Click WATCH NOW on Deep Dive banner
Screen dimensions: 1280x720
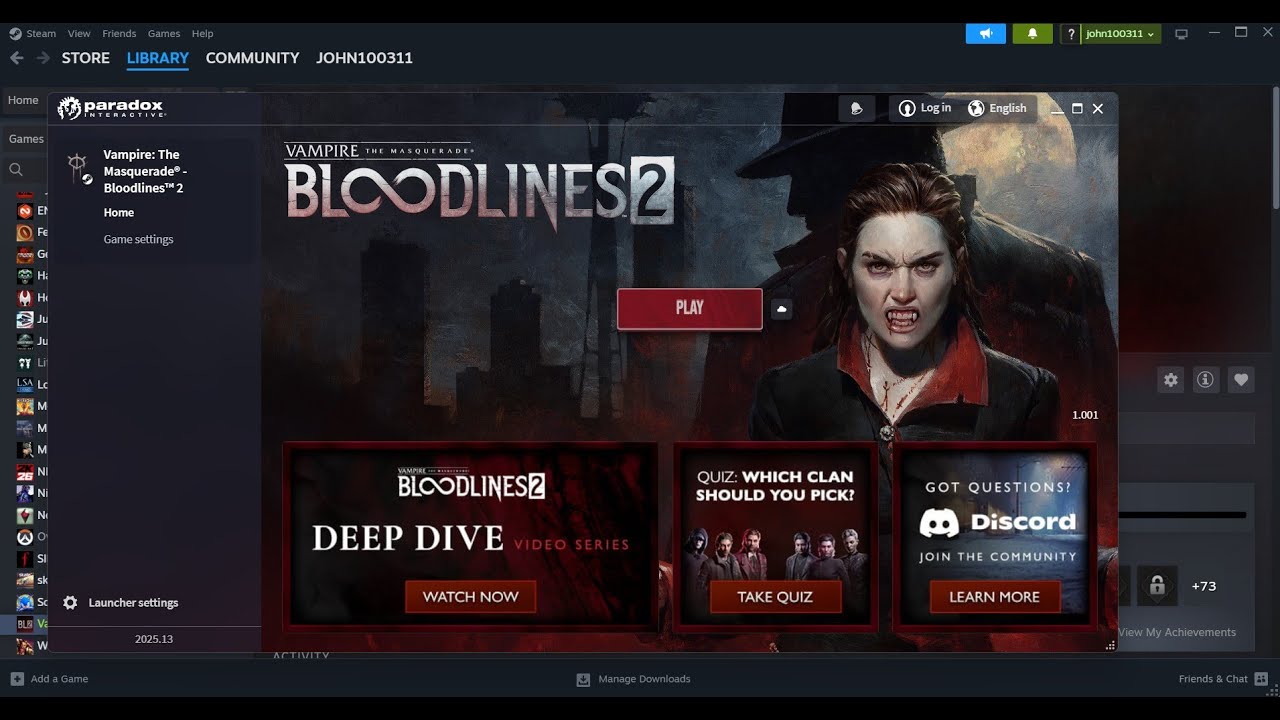pos(471,597)
